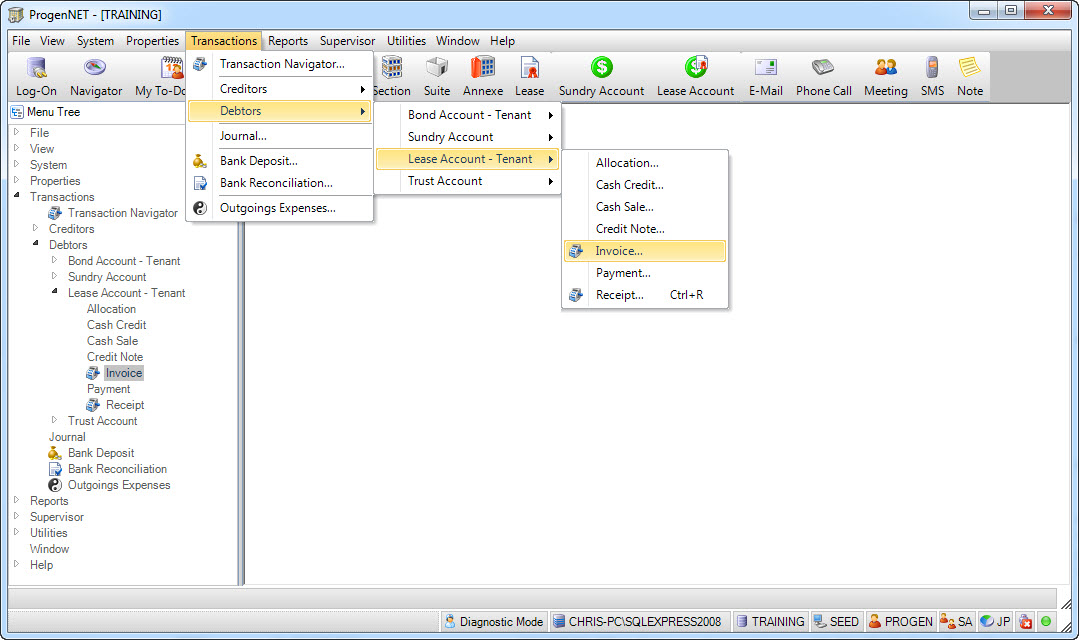
Task: Click the Meeting toolbar icon
Action: (x=886, y=67)
